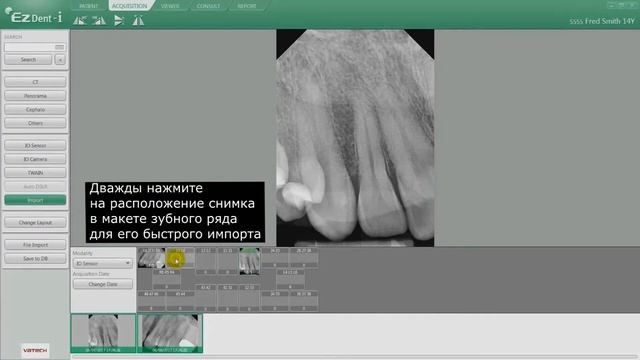Click the vertical flip icon in toolbar
Viewport: 640px width, 360px height.
[119, 20]
